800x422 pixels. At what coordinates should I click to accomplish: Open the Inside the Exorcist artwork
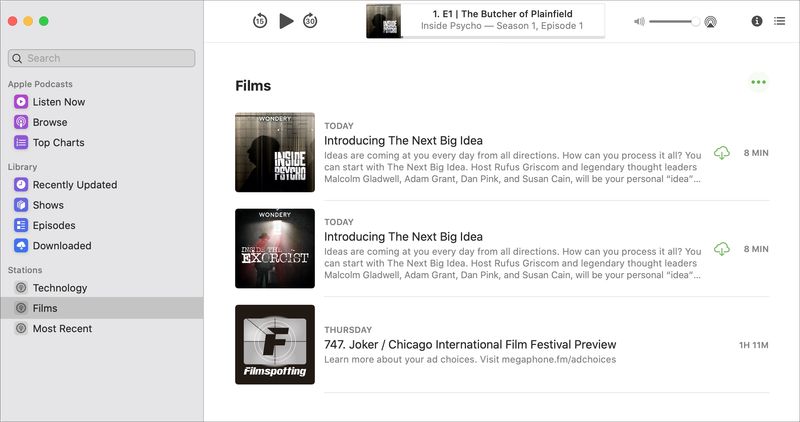[x=275, y=249]
